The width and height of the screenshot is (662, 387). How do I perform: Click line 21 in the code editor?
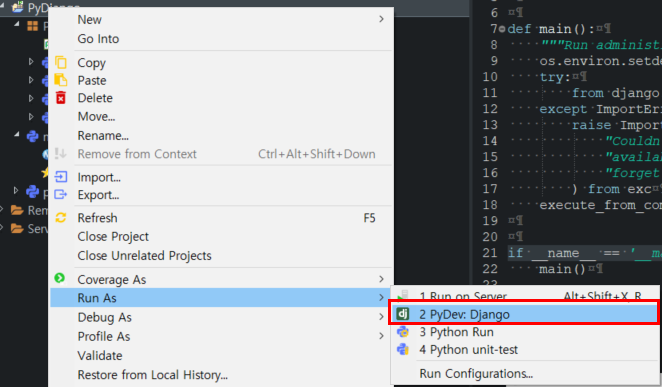point(584,253)
